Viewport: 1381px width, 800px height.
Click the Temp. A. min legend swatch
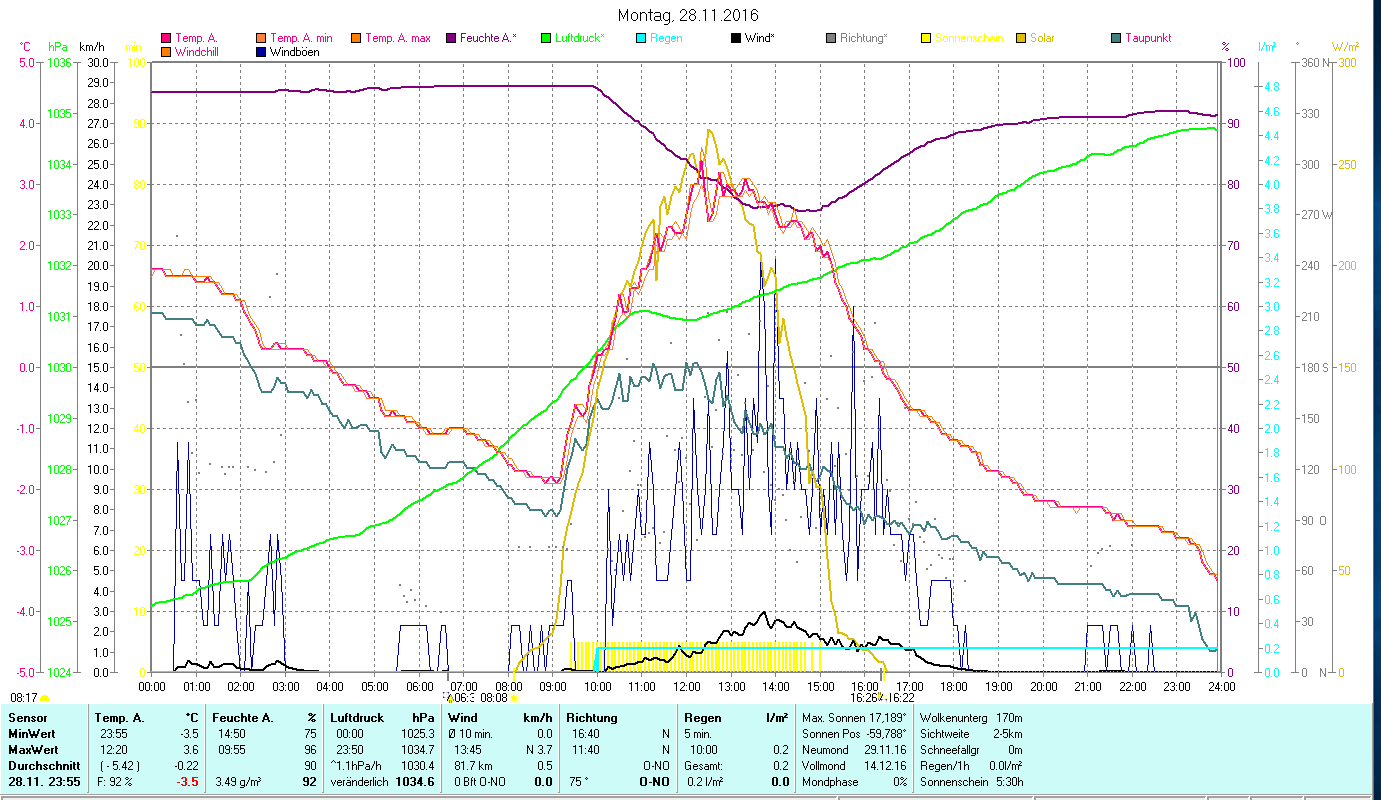(261, 39)
